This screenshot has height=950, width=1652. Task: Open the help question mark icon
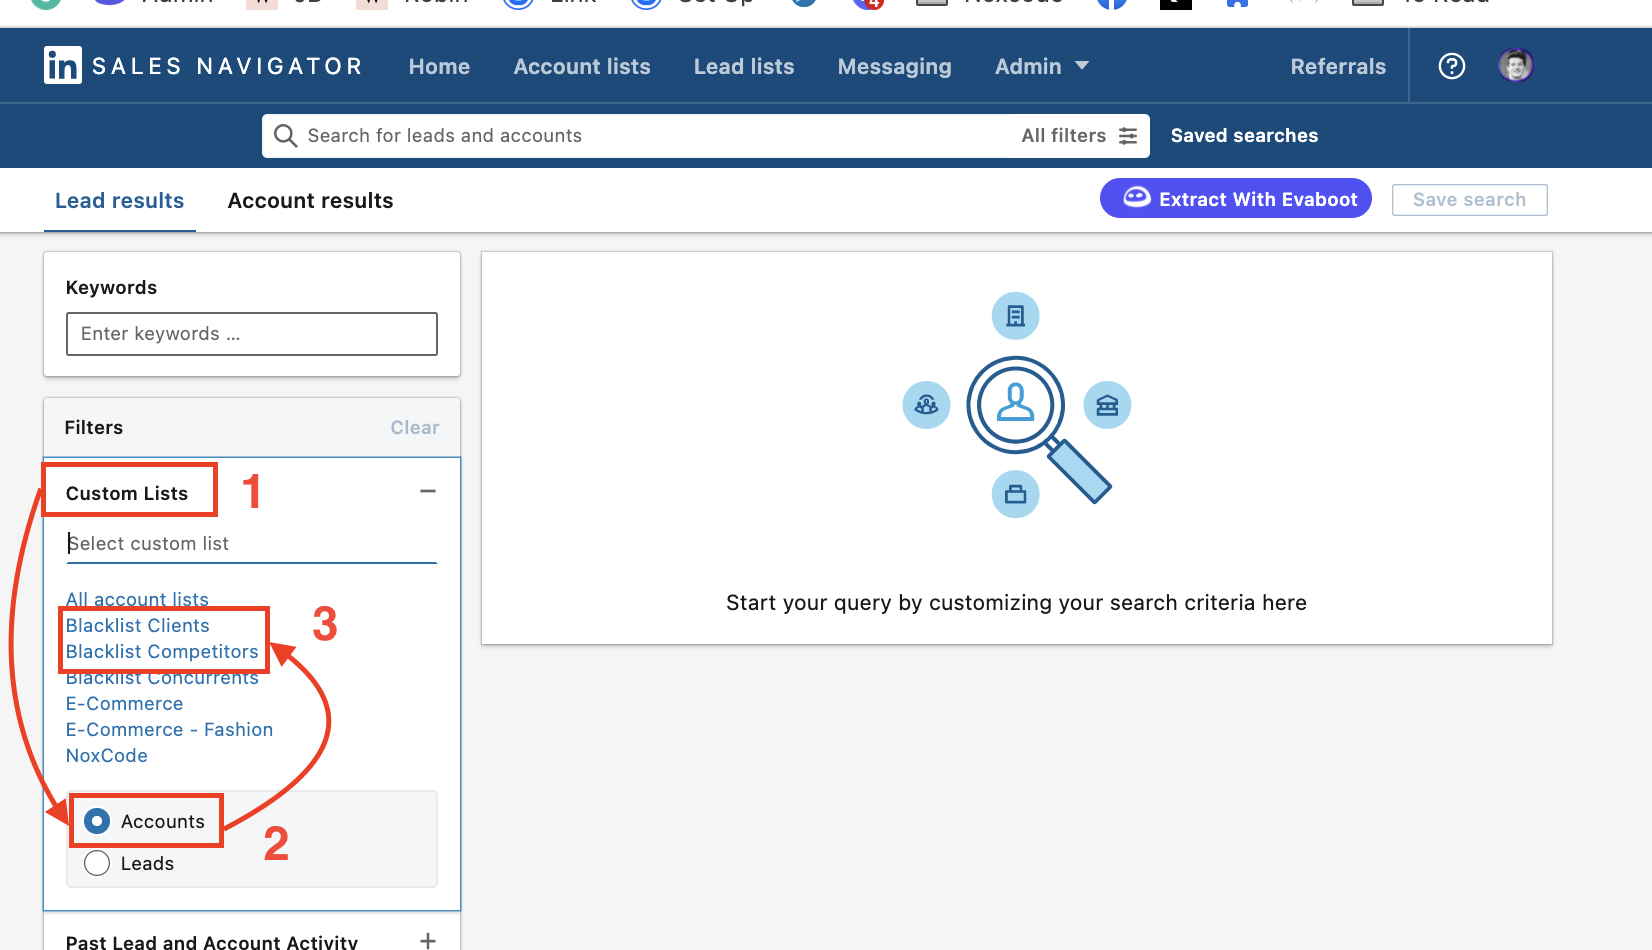click(1451, 66)
